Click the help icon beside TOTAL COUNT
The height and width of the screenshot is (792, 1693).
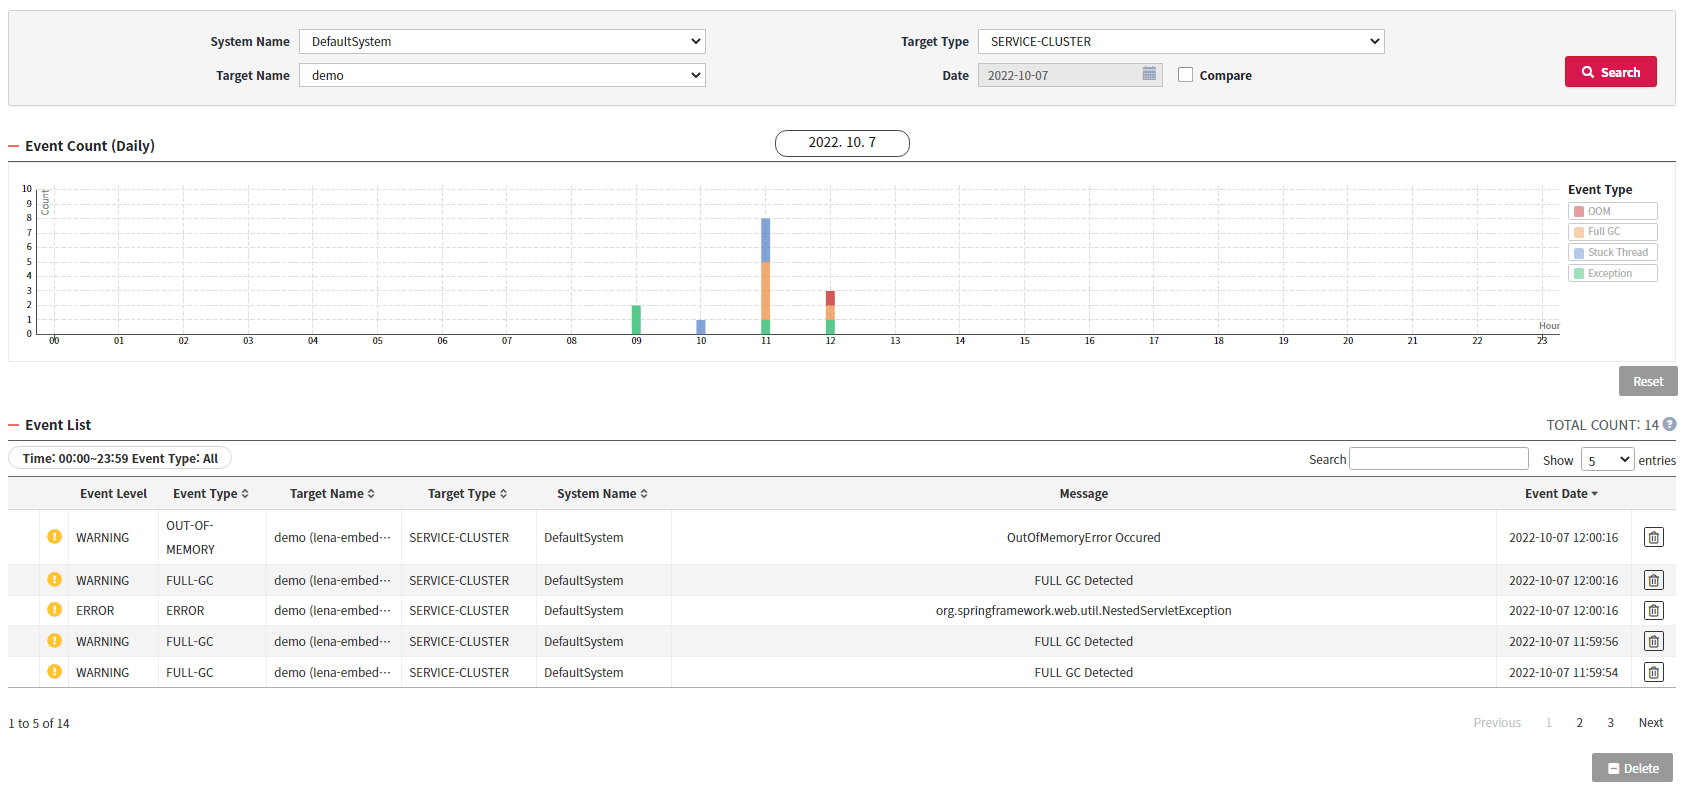click(x=1669, y=424)
